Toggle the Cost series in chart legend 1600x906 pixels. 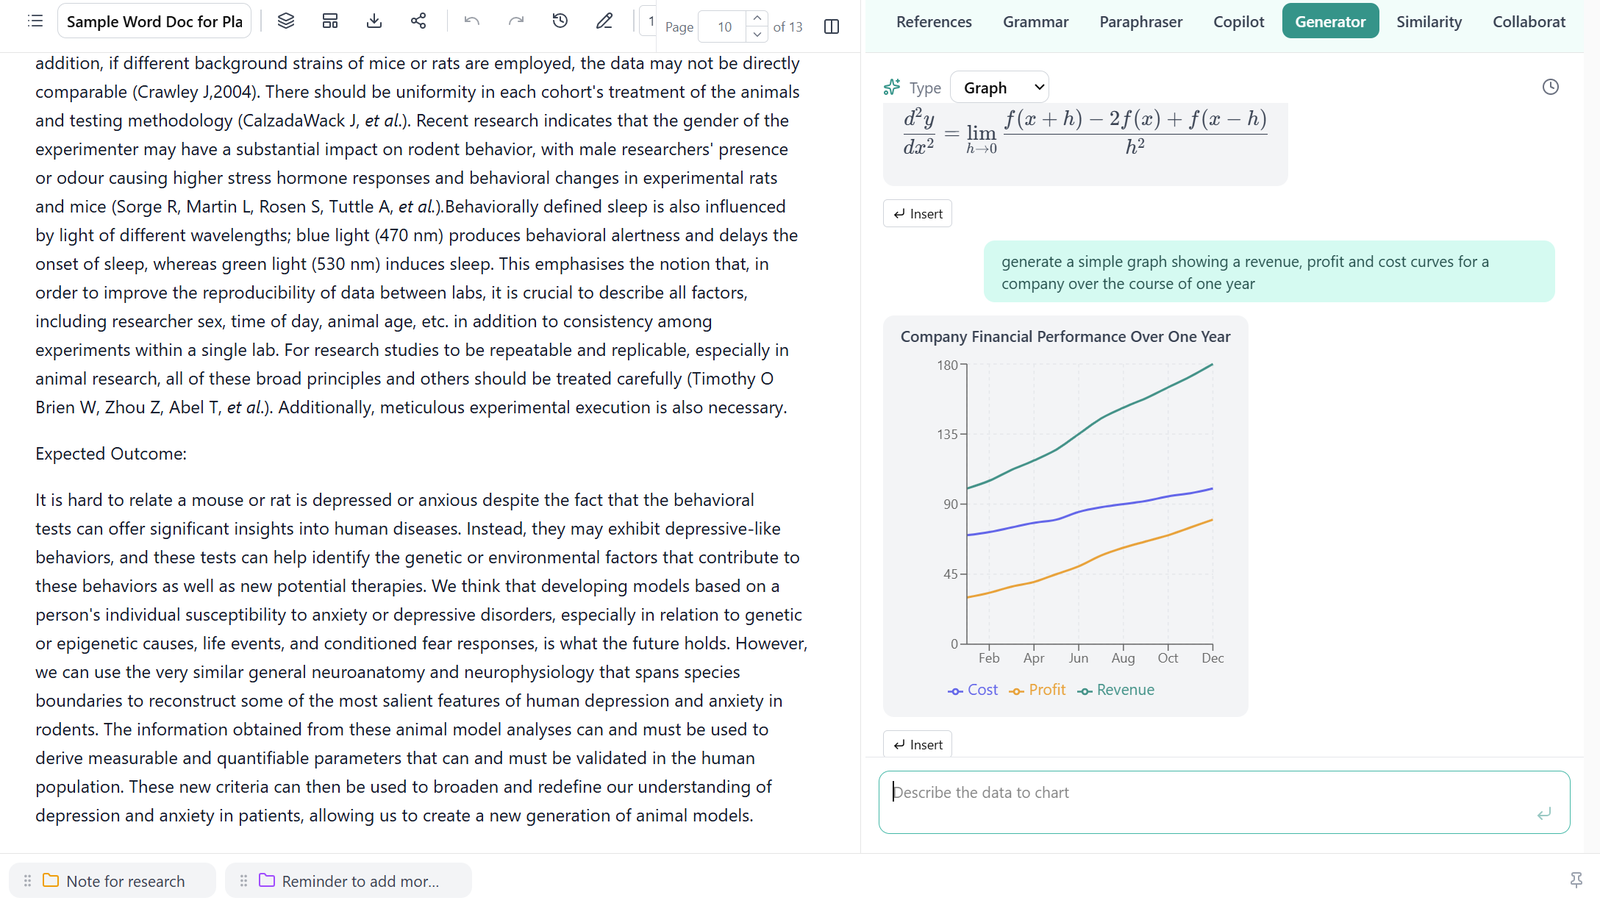coord(973,690)
